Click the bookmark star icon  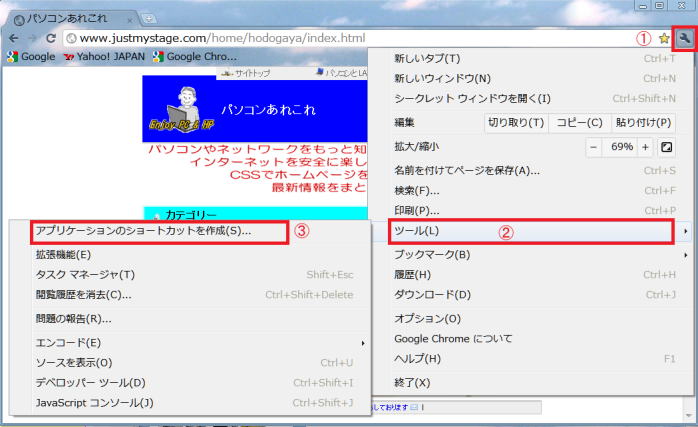(661, 38)
